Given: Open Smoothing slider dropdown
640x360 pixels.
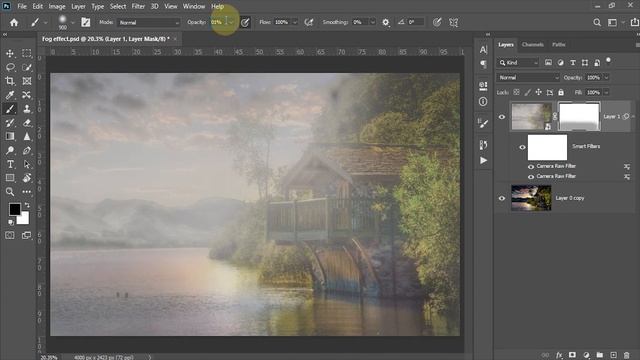Looking at the screenshot, I should click(x=372, y=22).
